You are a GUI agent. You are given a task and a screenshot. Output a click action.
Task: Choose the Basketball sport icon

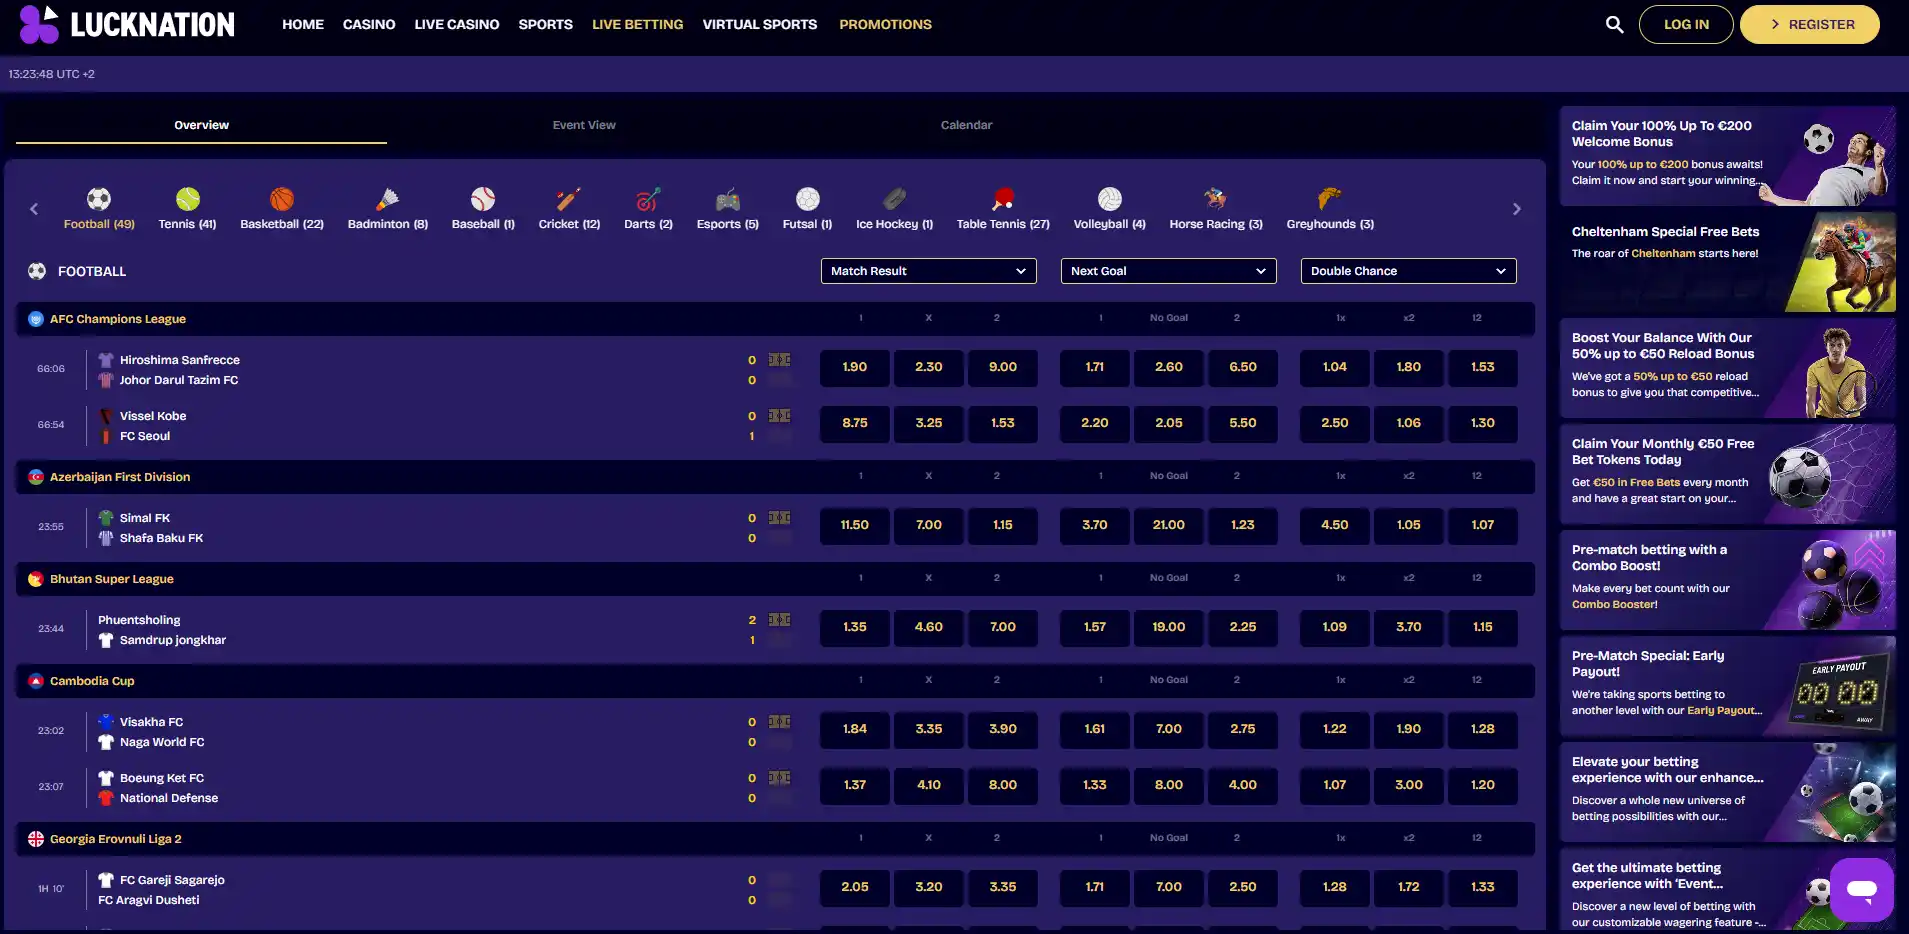point(282,199)
